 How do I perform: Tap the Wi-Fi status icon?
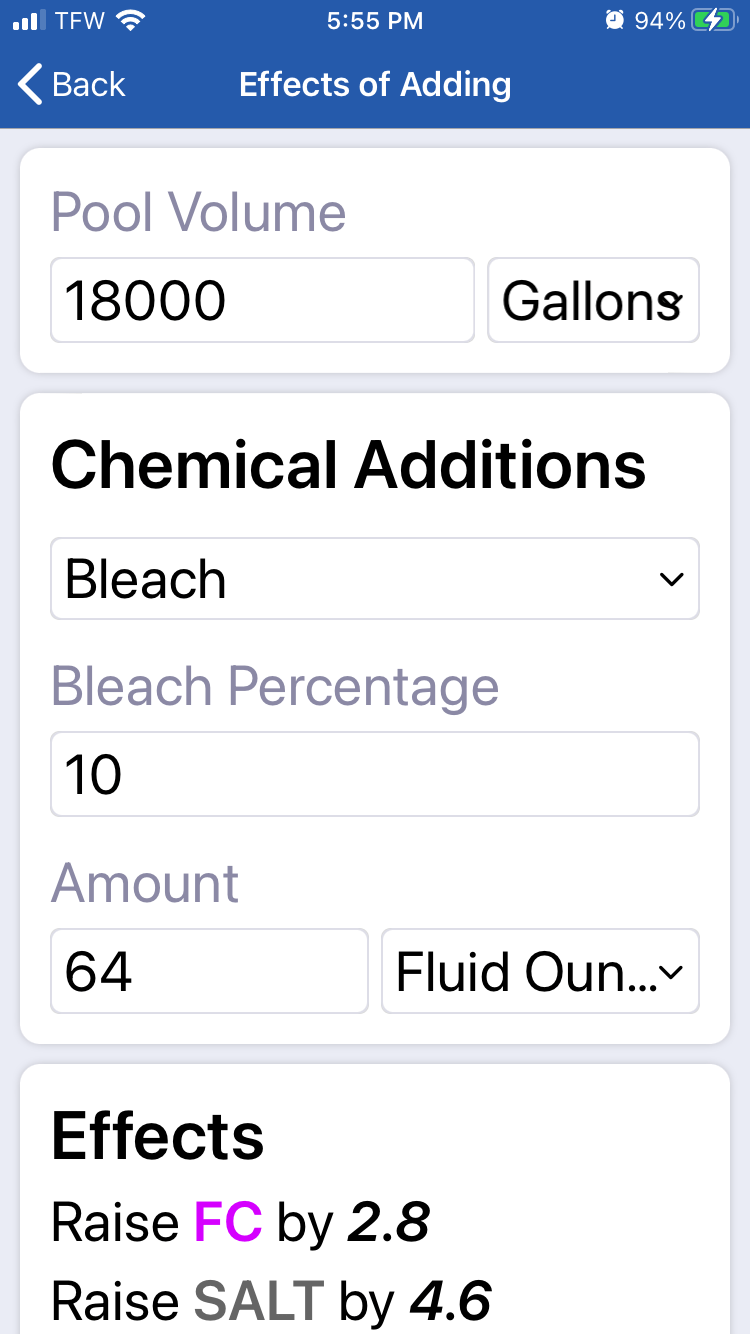[x=130, y=20]
